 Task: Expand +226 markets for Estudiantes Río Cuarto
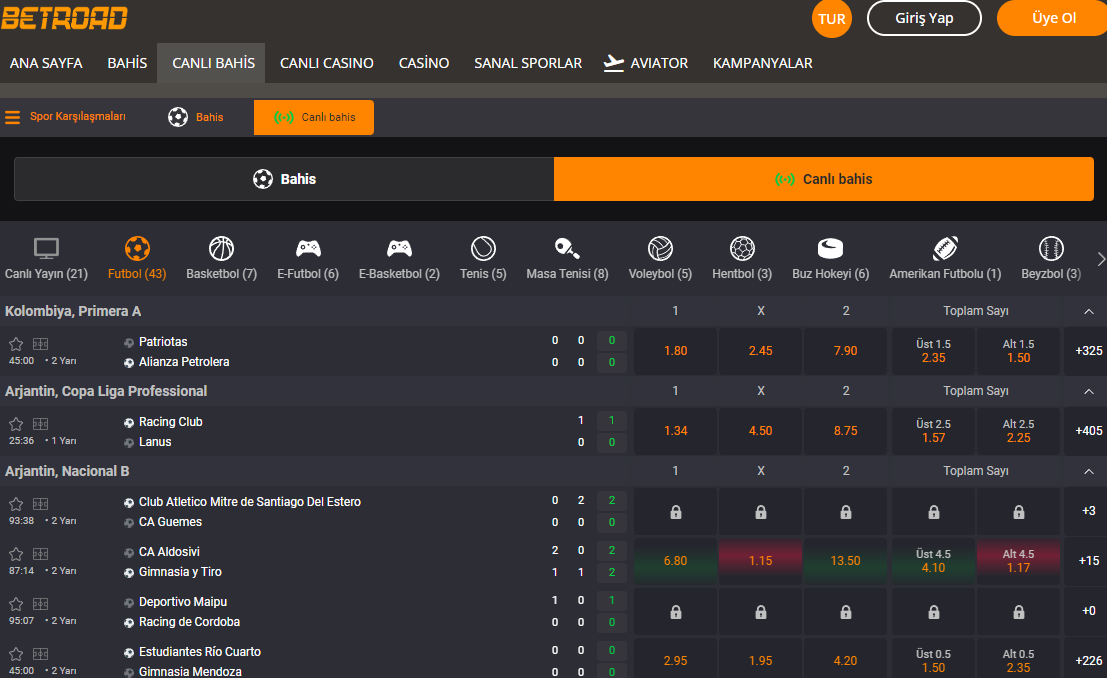click(1088, 660)
